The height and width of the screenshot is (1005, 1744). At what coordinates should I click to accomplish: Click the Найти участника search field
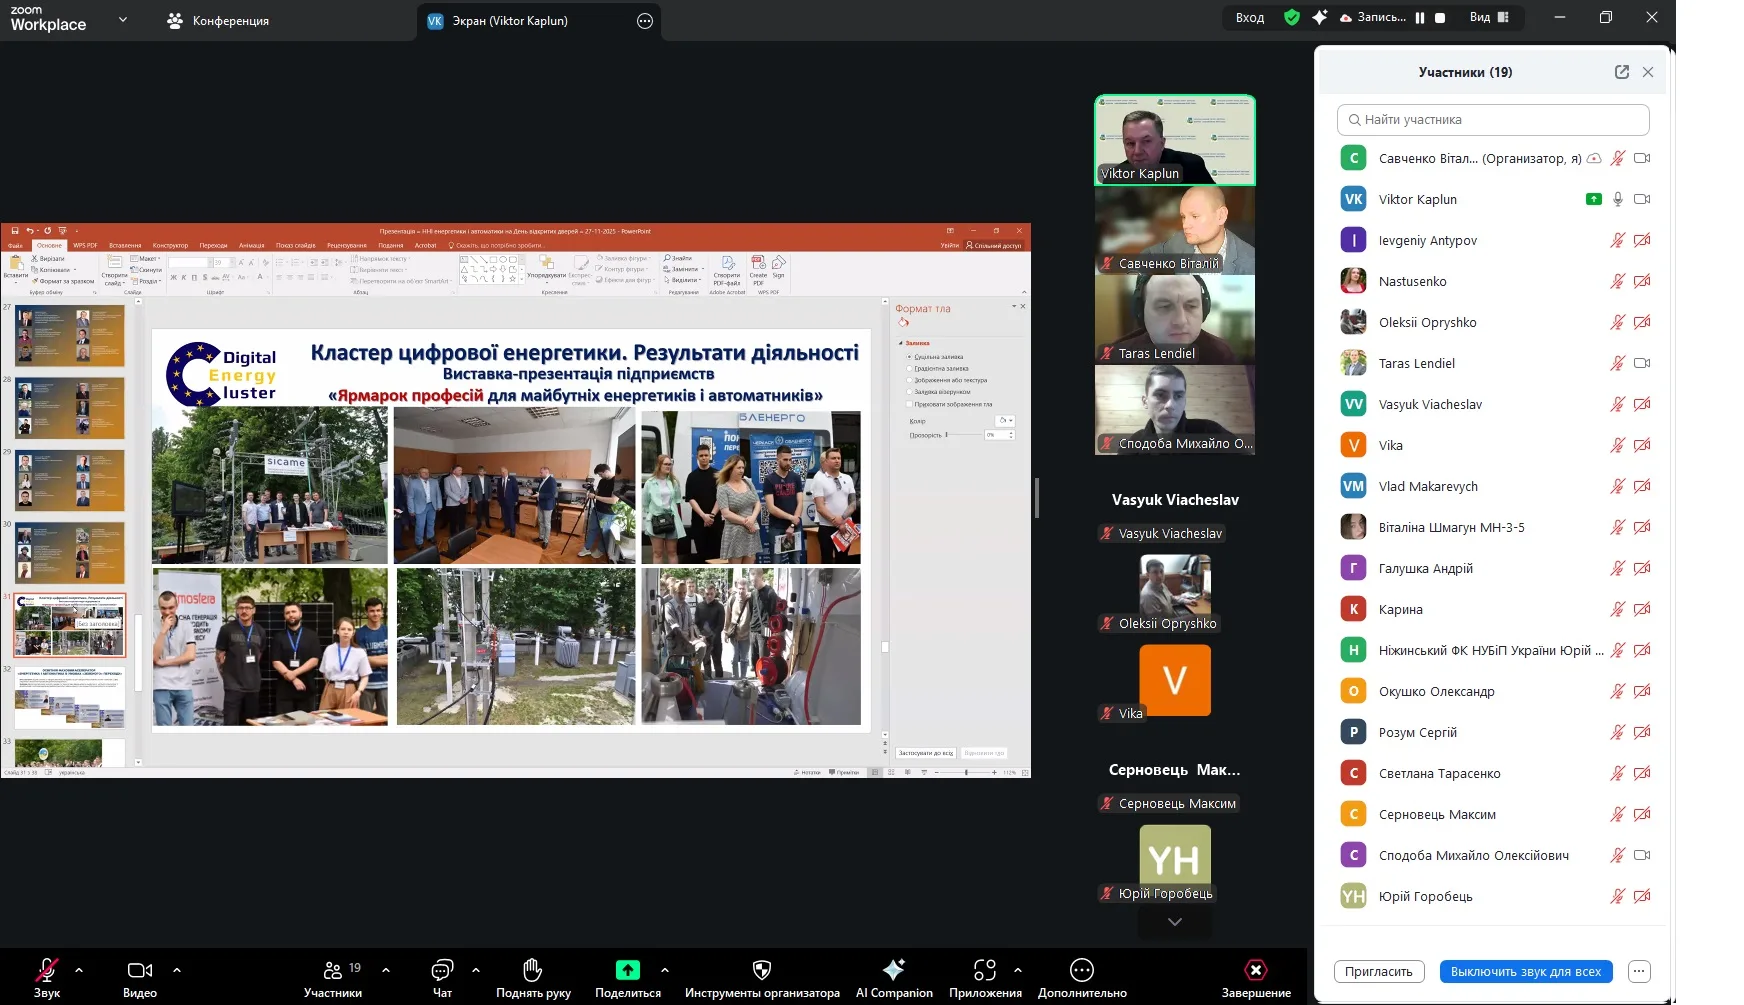coord(1492,120)
